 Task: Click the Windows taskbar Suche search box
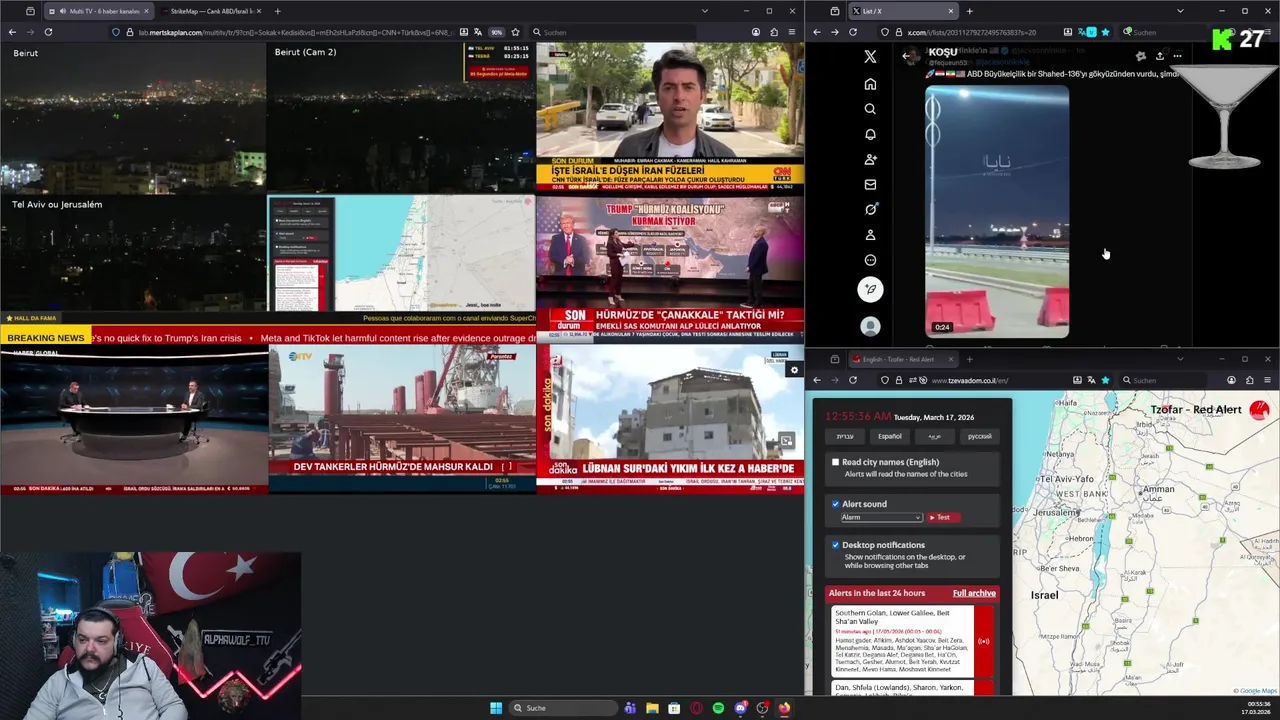562,708
